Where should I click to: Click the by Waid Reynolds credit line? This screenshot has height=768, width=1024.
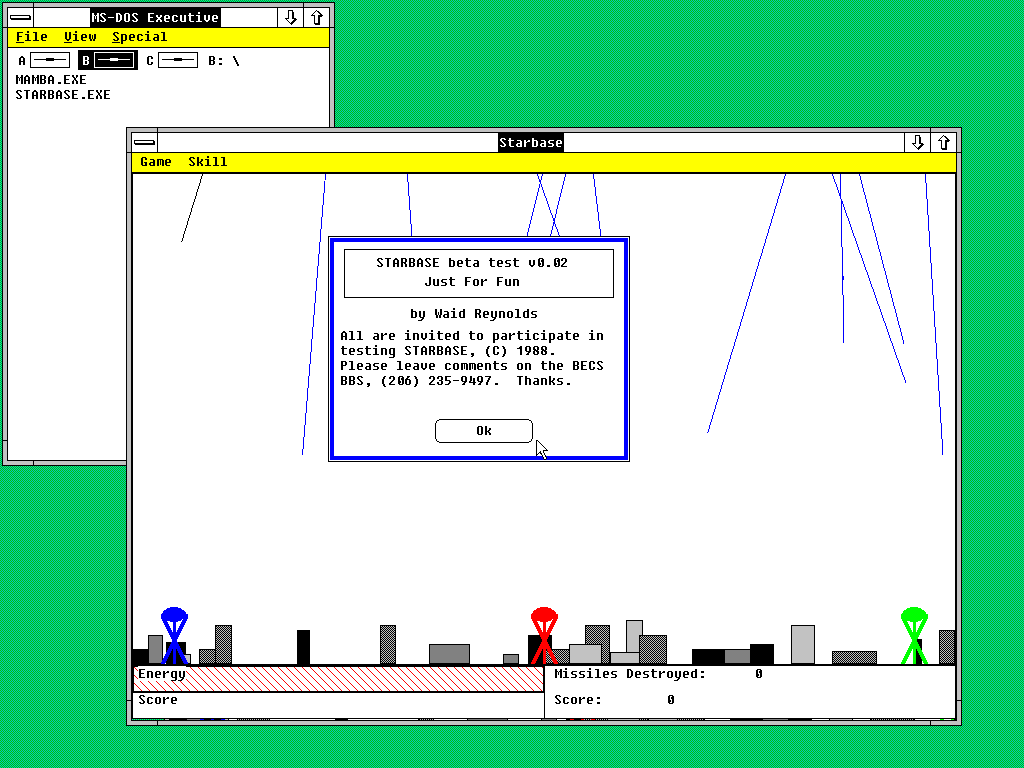tap(473, 314)
